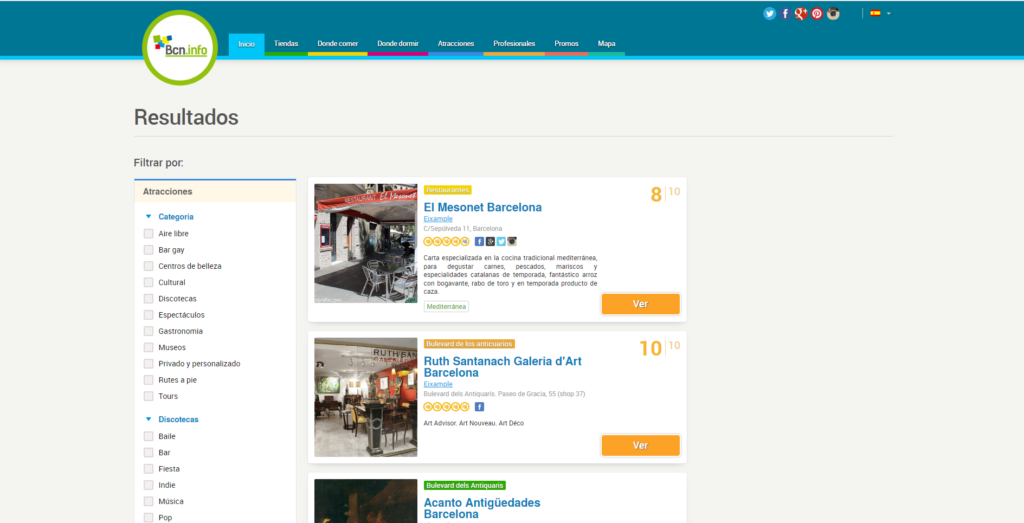Open the El Mesonet Barcelona title link
The height and width of the screenshot is (523, 1024).
tap(483, 208)
